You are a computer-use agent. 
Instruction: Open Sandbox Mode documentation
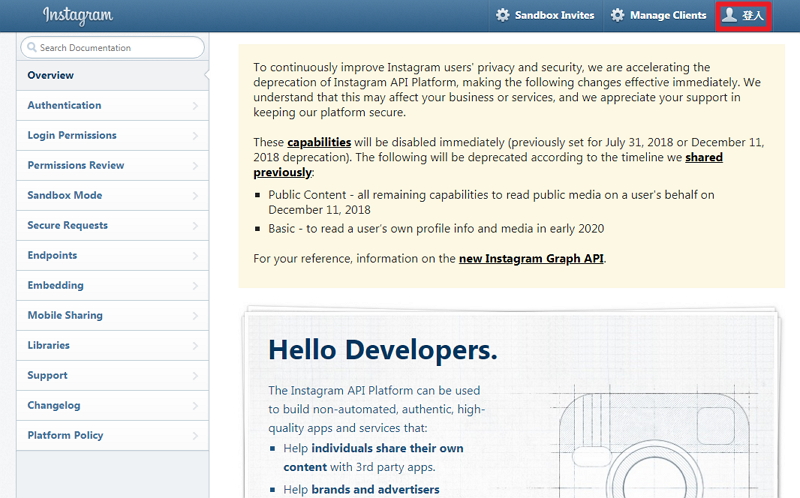(112, 195)
